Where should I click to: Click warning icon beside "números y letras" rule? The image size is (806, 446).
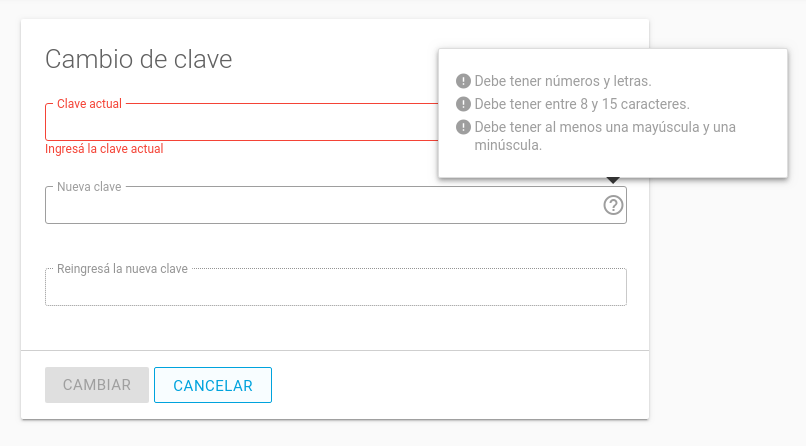pyautogui.click(x=463, y=81)
